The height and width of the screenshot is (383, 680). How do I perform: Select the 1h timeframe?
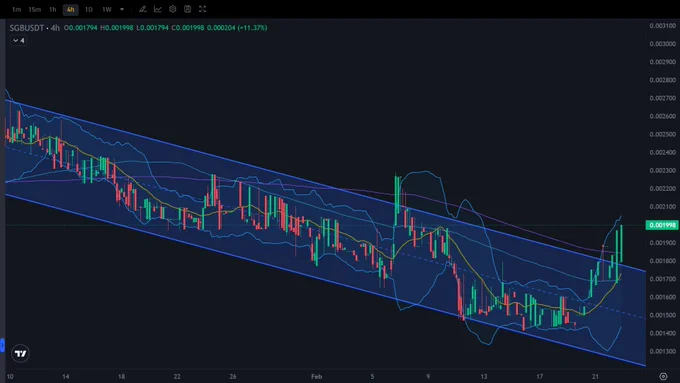point(52,9)
